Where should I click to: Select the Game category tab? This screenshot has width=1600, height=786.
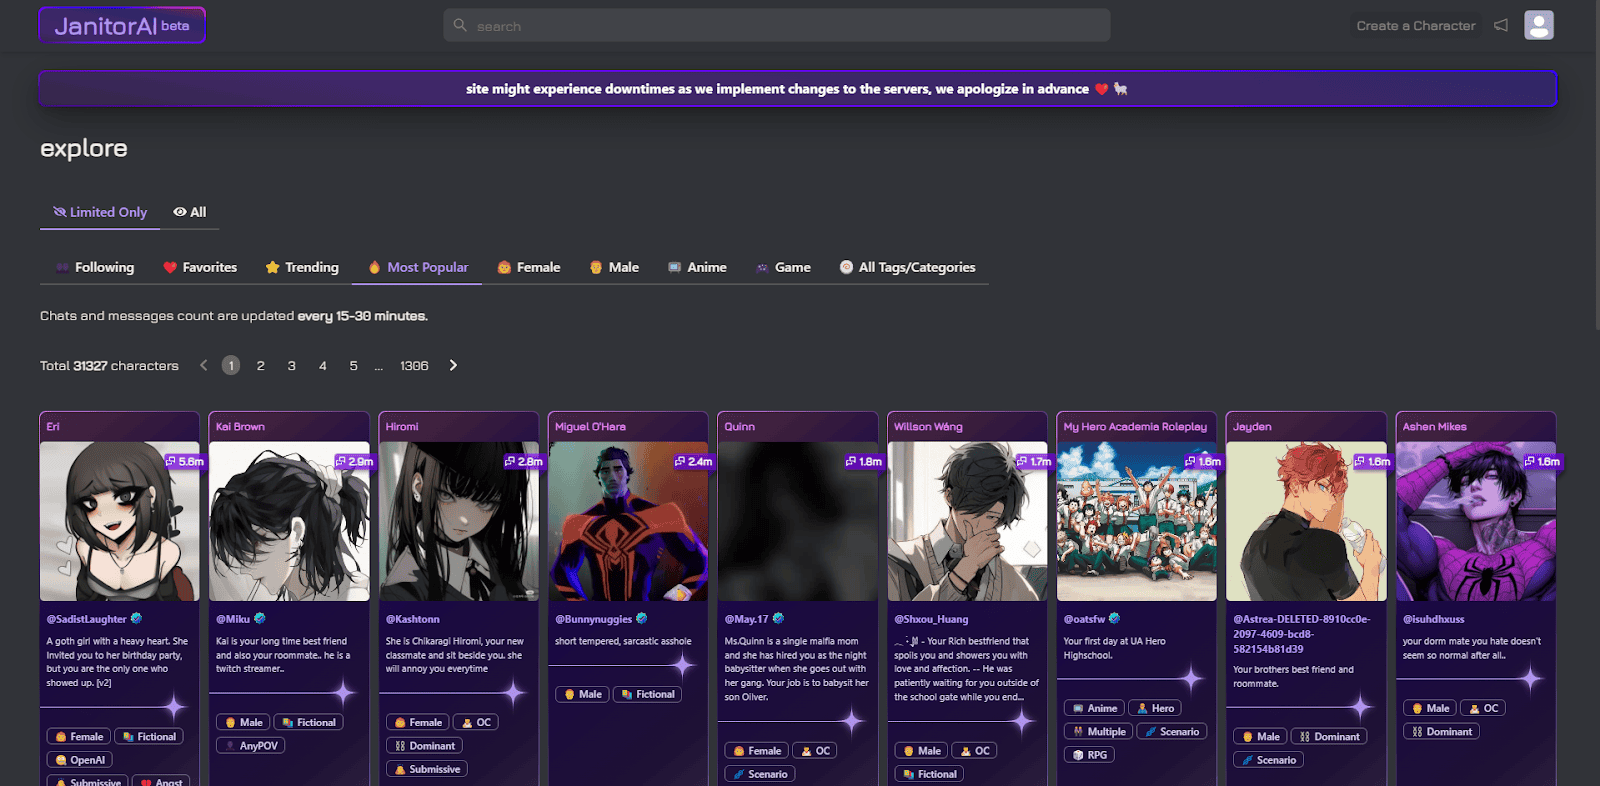click(x=784, y=267)
